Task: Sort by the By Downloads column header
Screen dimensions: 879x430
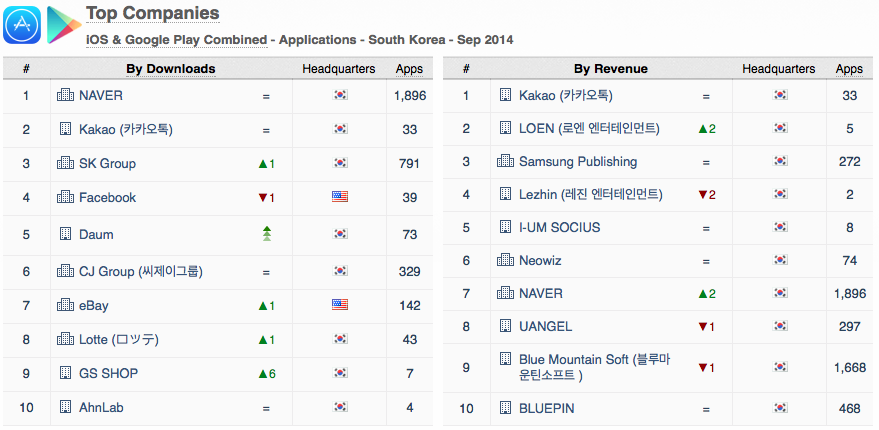Action: [170, 69]
